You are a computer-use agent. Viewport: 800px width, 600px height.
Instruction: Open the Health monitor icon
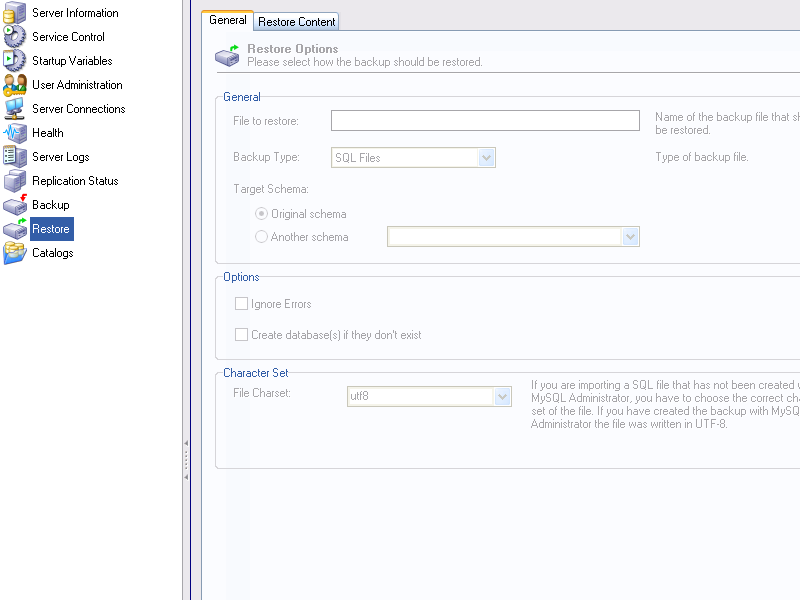pyautogui.click(x=15, y=133)
